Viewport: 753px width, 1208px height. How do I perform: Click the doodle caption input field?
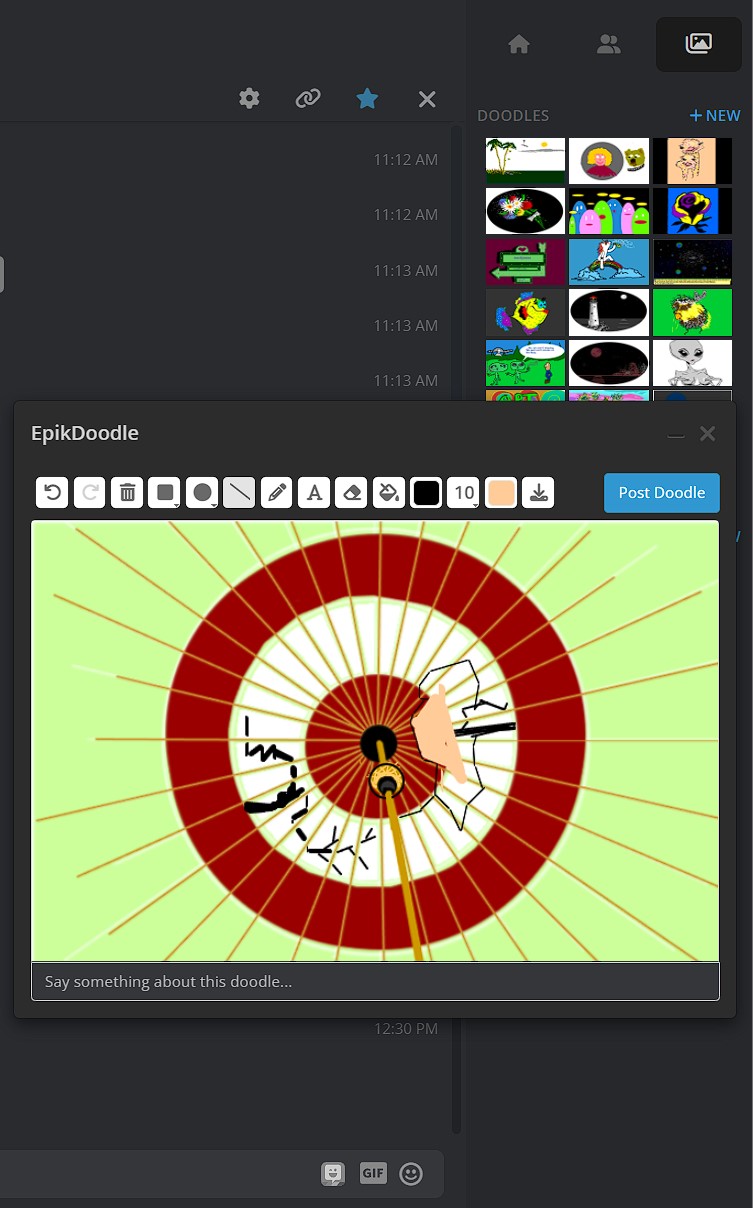click(375, 981)
